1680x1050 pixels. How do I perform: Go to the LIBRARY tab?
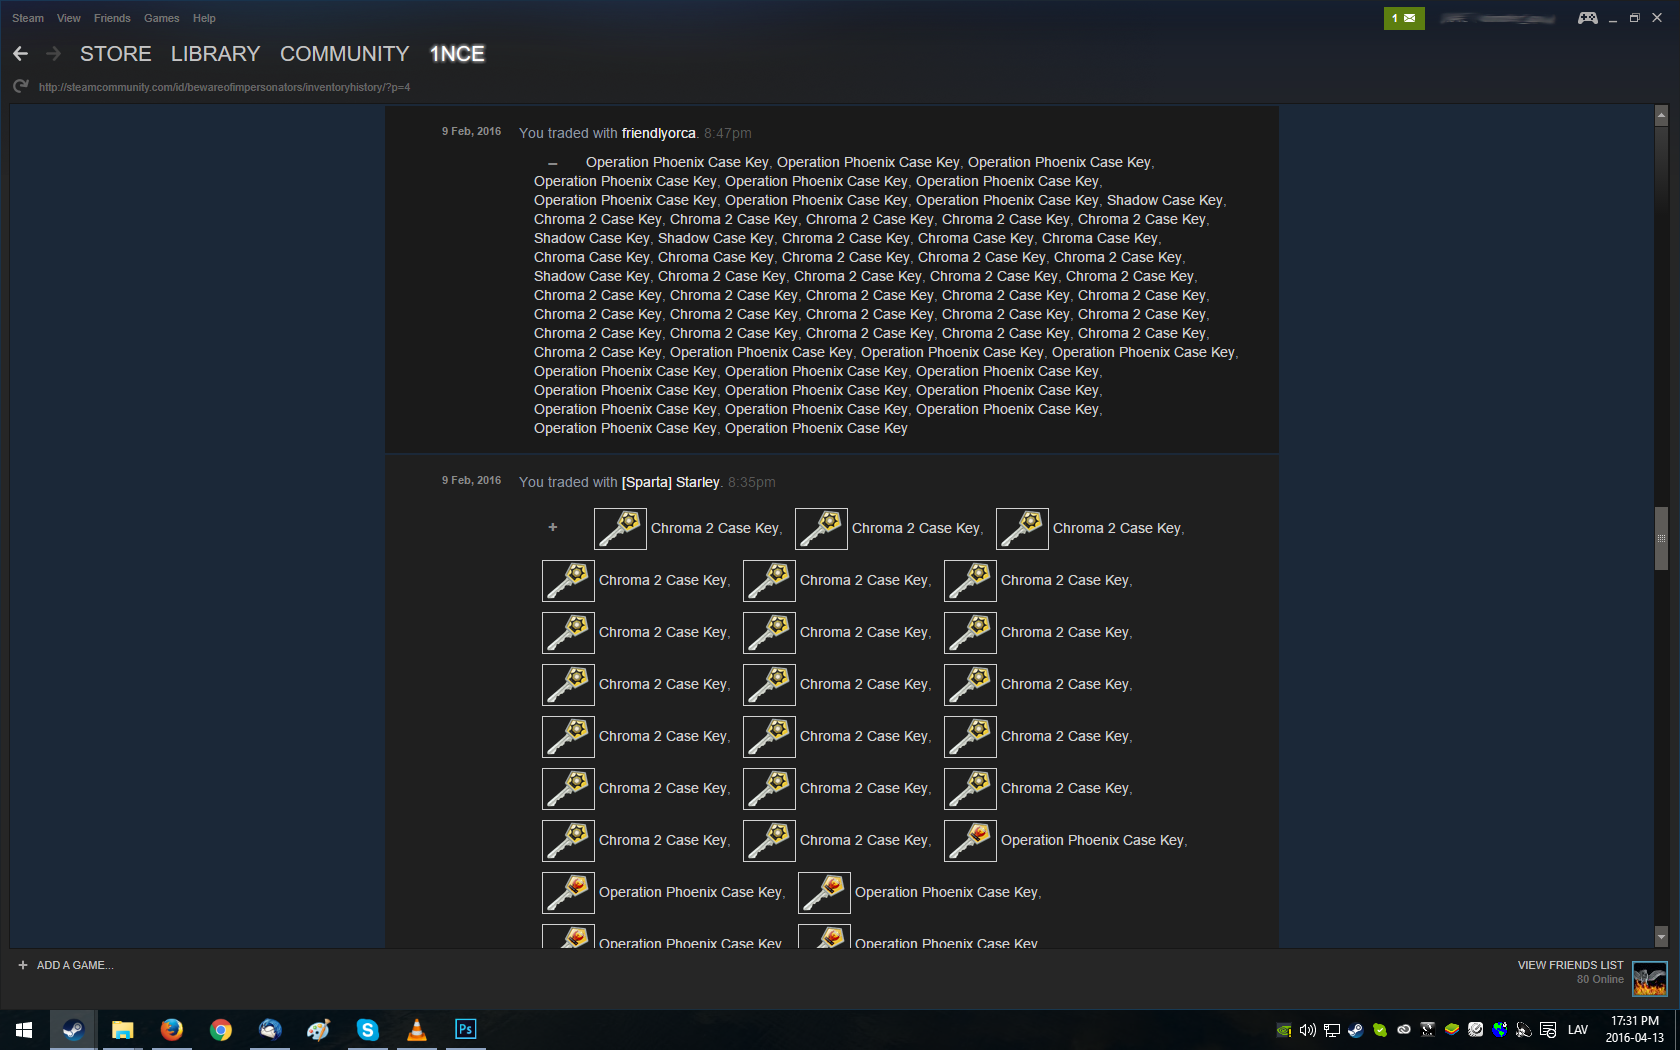point(215,54)
